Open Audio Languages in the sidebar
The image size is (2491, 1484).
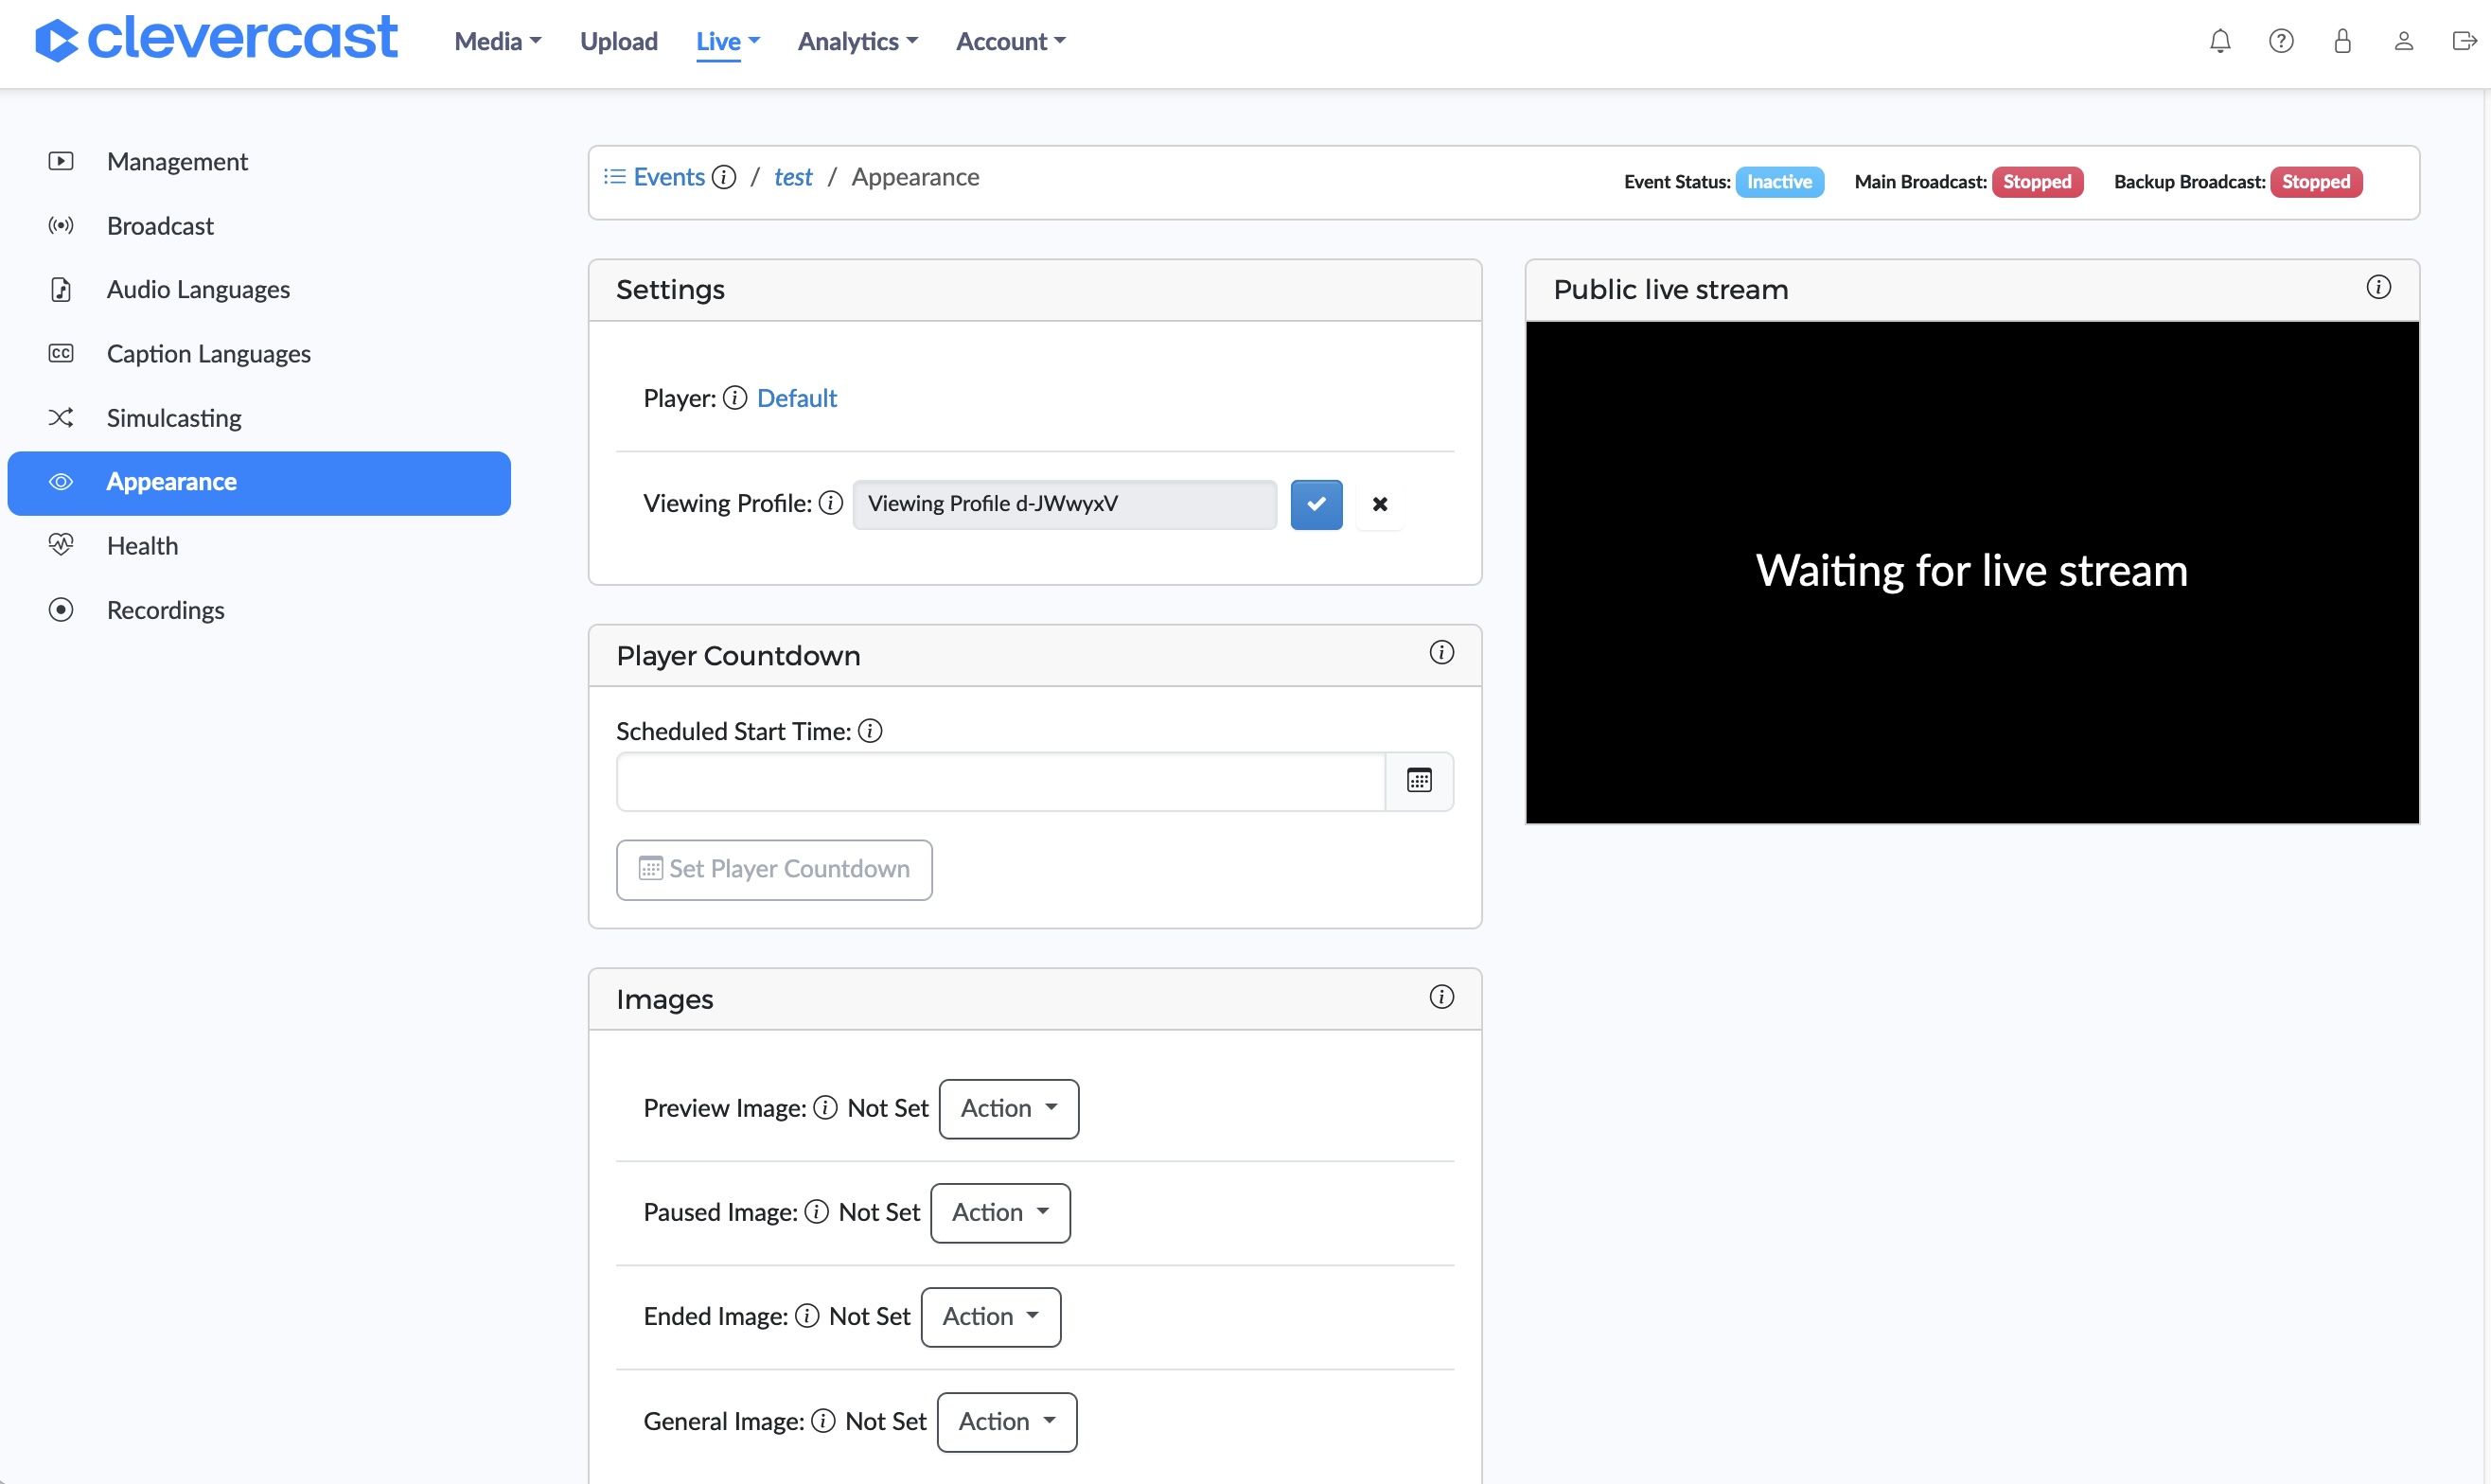259,289
